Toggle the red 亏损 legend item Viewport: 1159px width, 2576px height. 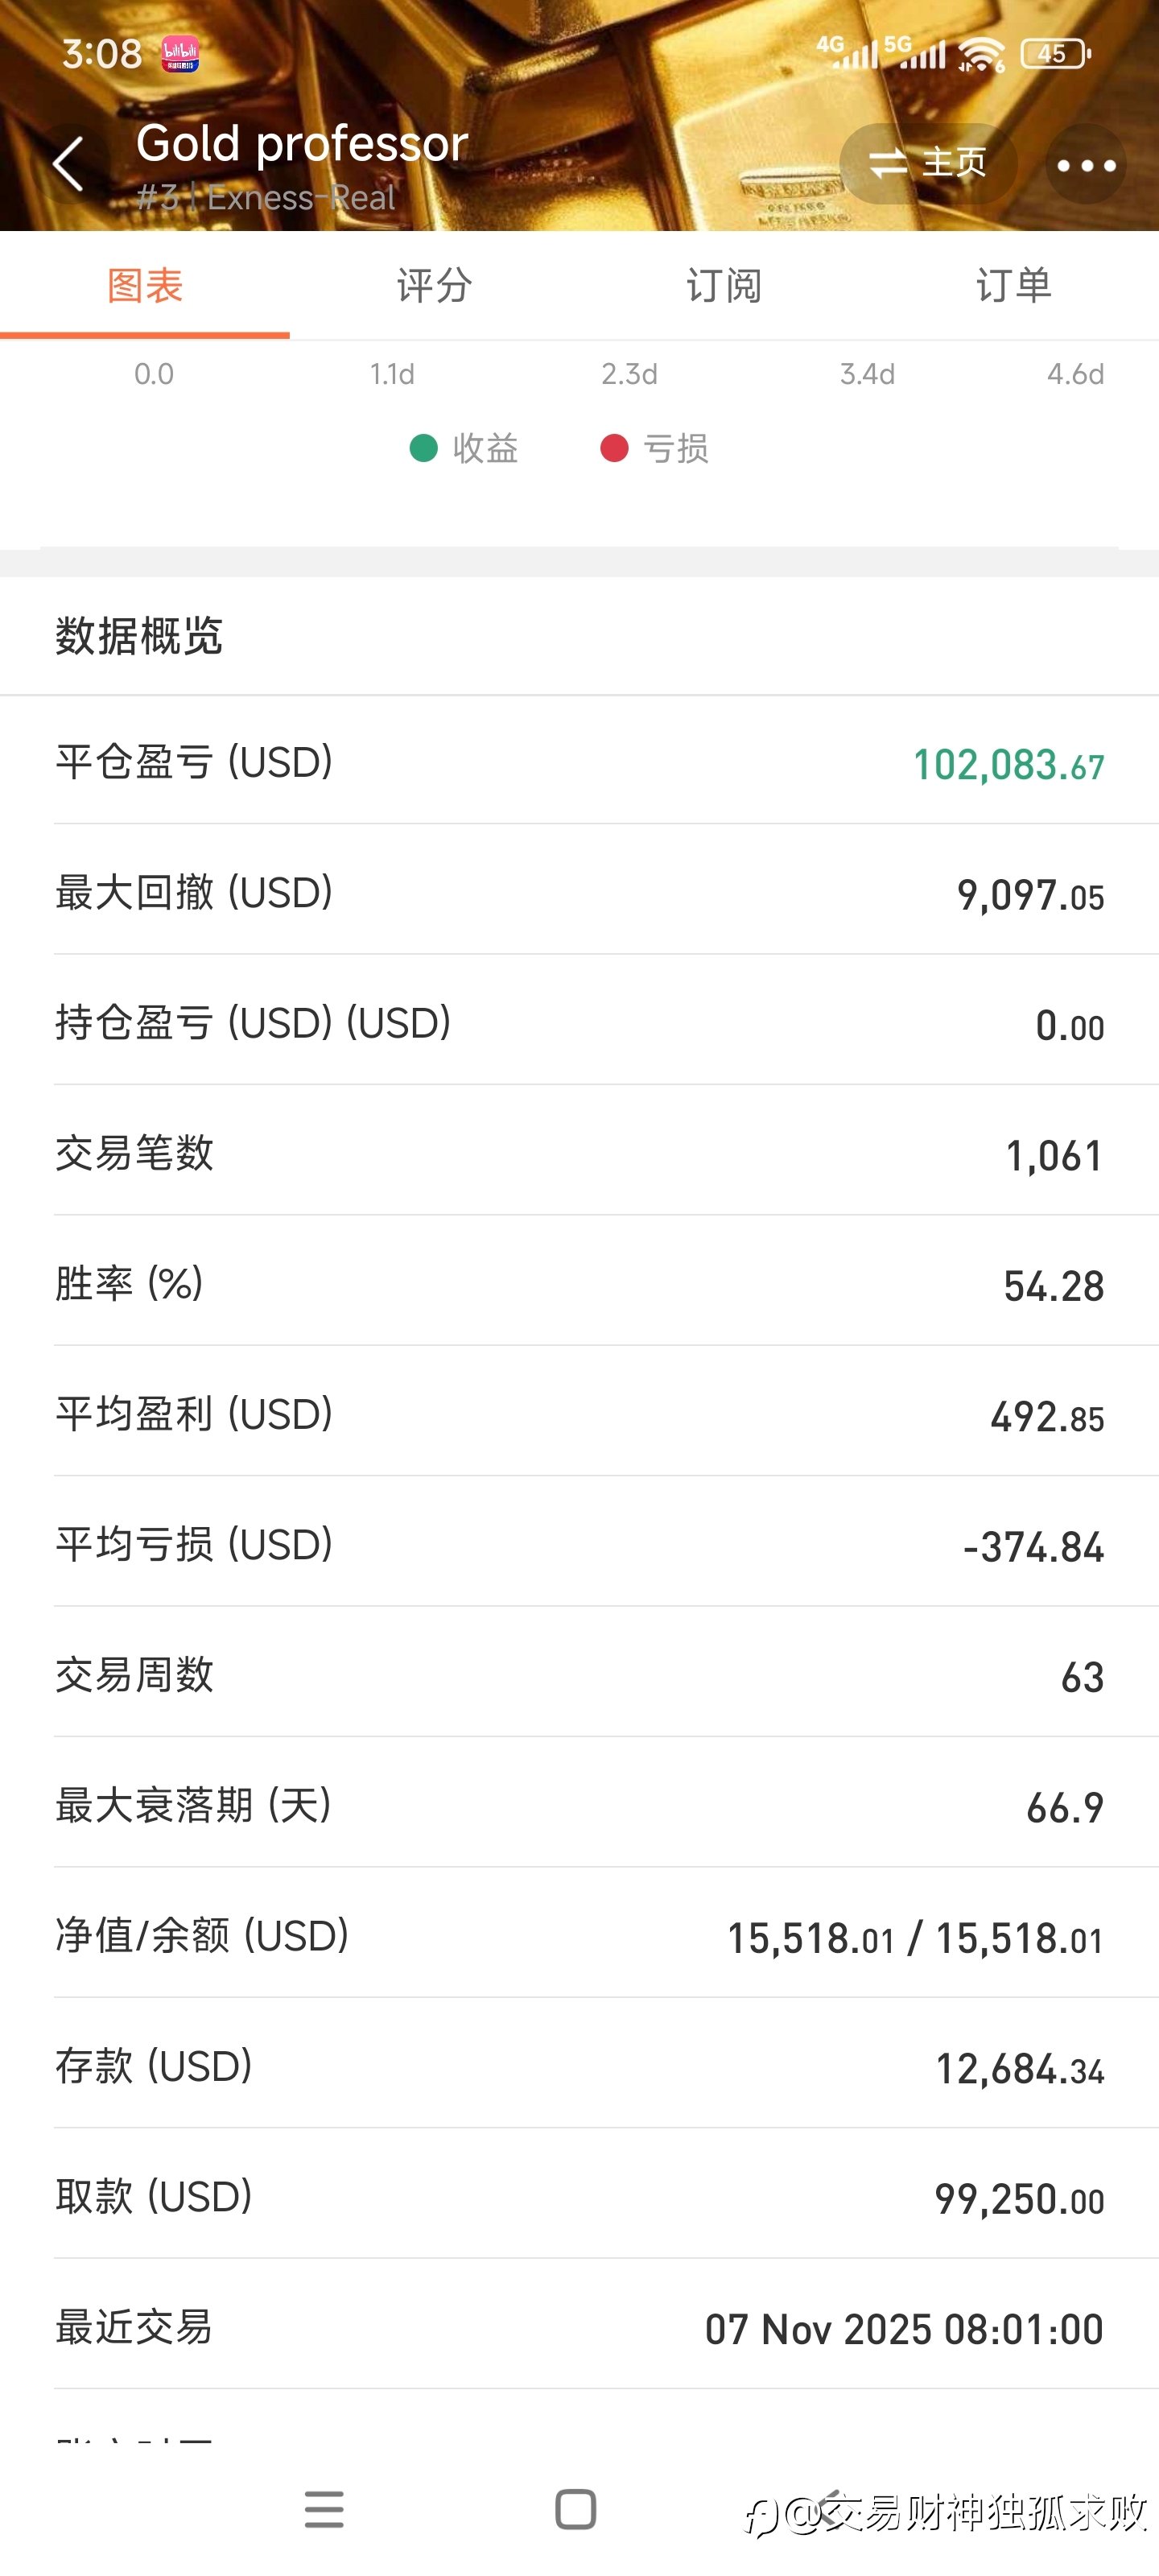[x=655, y=448]
